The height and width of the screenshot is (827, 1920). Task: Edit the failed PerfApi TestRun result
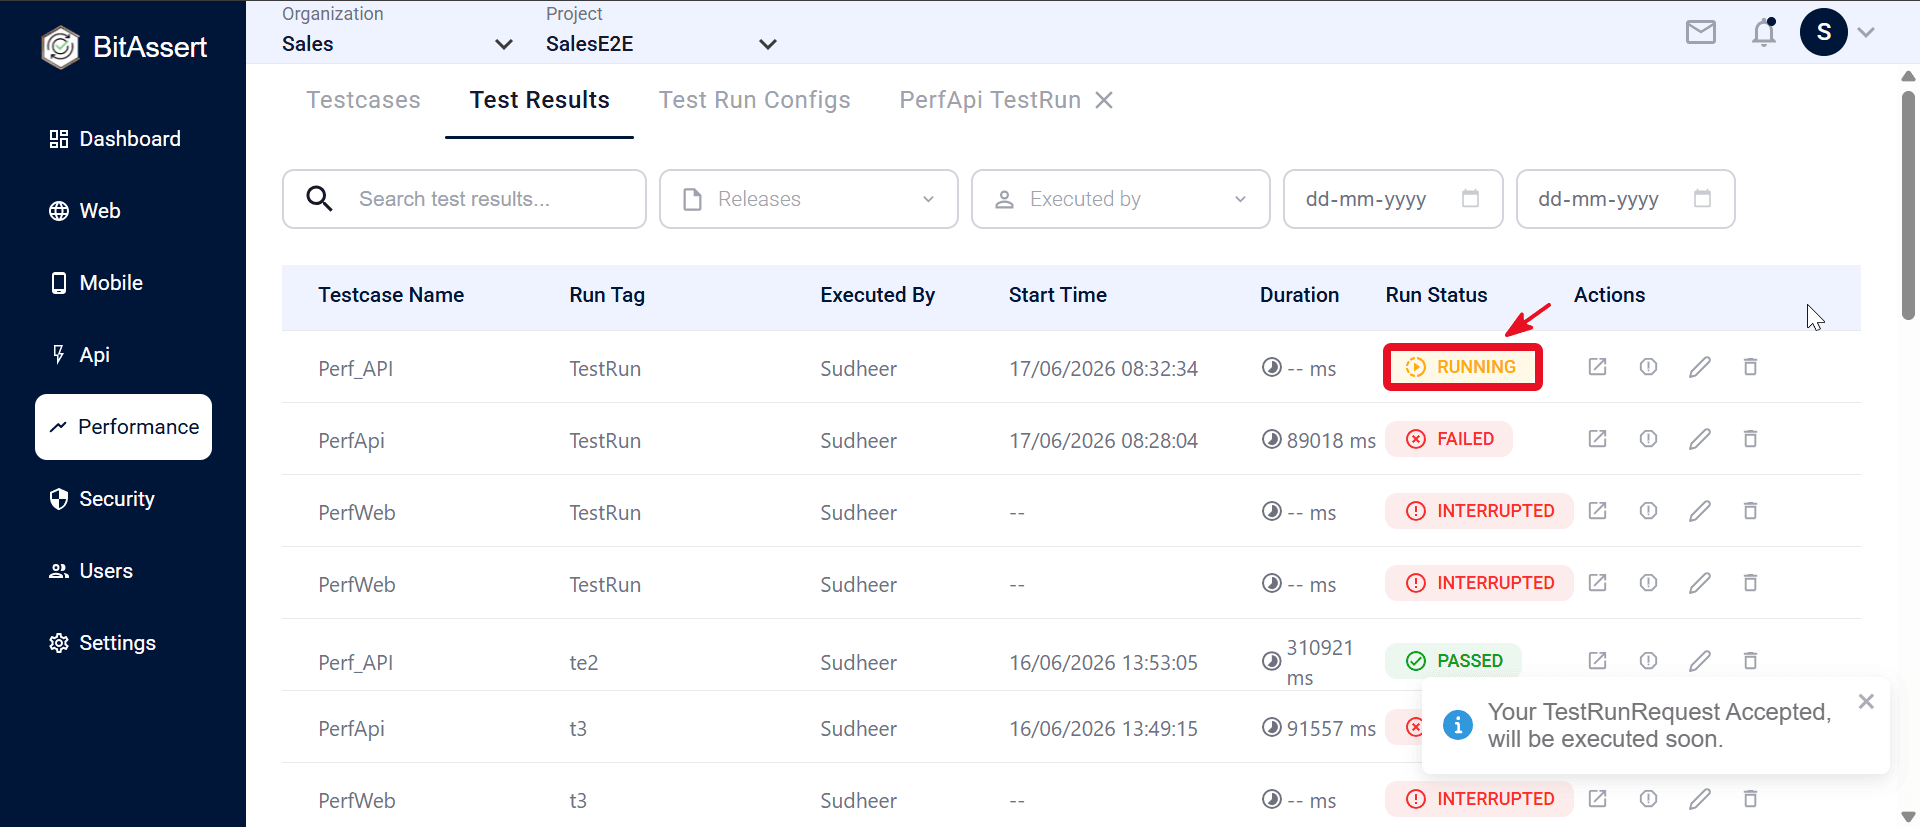[x=1699, y=439]
